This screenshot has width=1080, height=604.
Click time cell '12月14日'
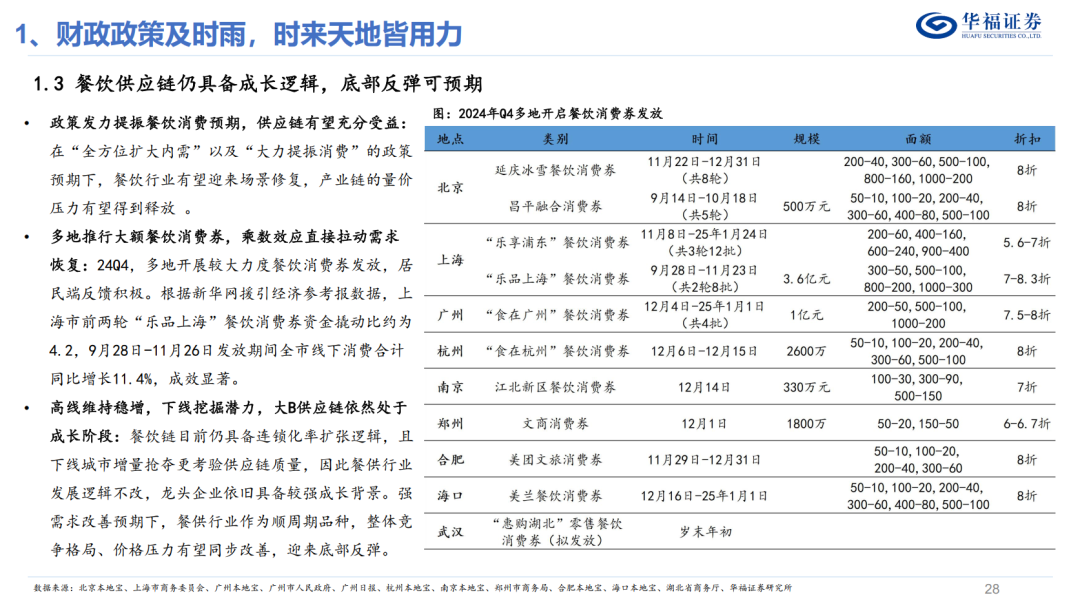coord(704,387)
